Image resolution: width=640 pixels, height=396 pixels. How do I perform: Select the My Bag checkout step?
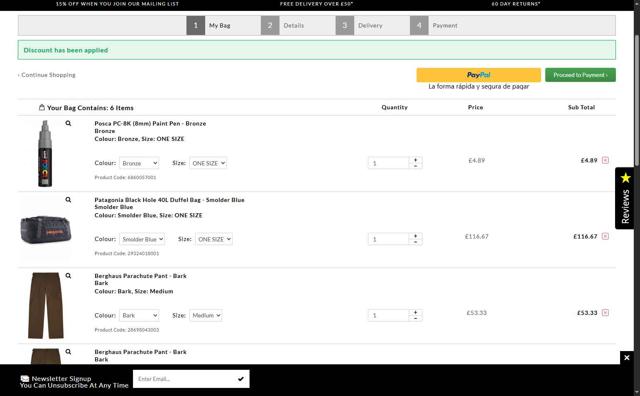click(x=209, y=25)
